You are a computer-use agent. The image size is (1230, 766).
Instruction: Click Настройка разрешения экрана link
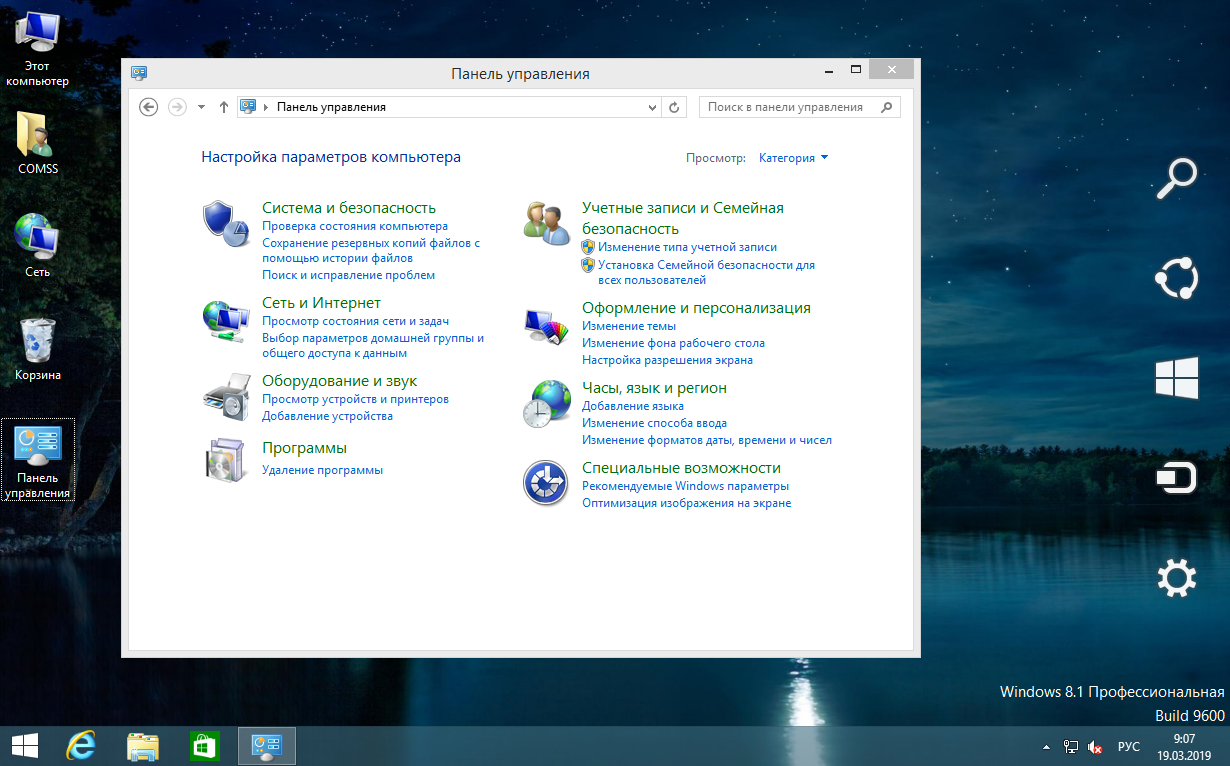coord(667,360)
